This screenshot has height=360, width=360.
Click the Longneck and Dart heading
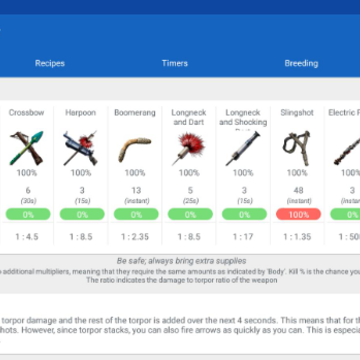(x=189, y=117)
